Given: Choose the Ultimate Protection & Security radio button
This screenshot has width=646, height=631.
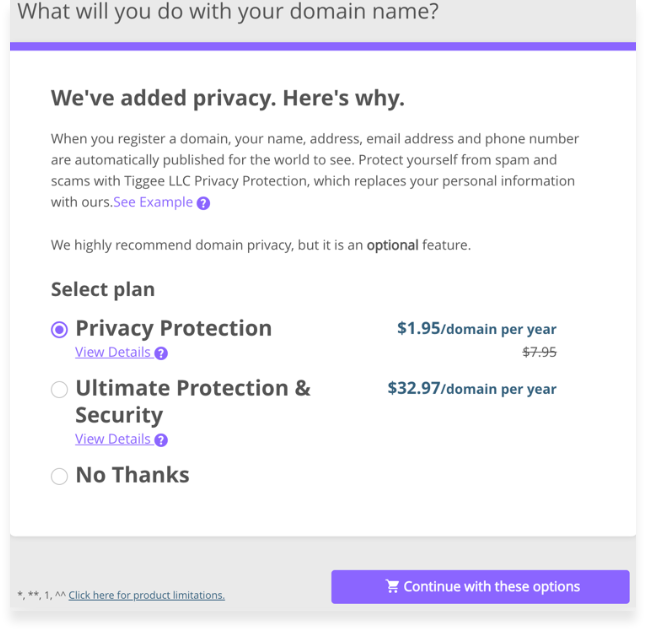Looking at the screenshot, I should (59, 390).
